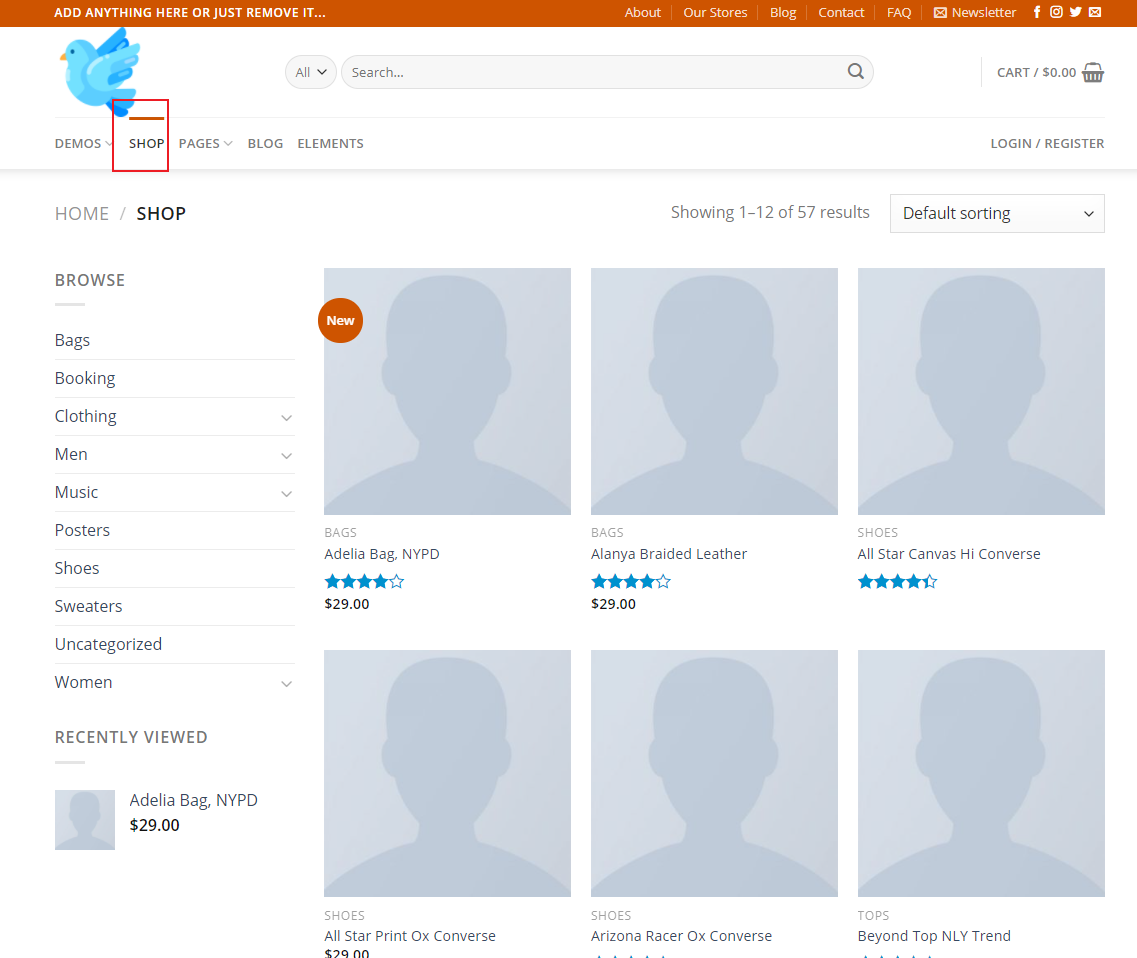Click the Twitter icon in header
This screenshot has height=958, width=1137.
pyautogui.click(x=1075, y=12)
